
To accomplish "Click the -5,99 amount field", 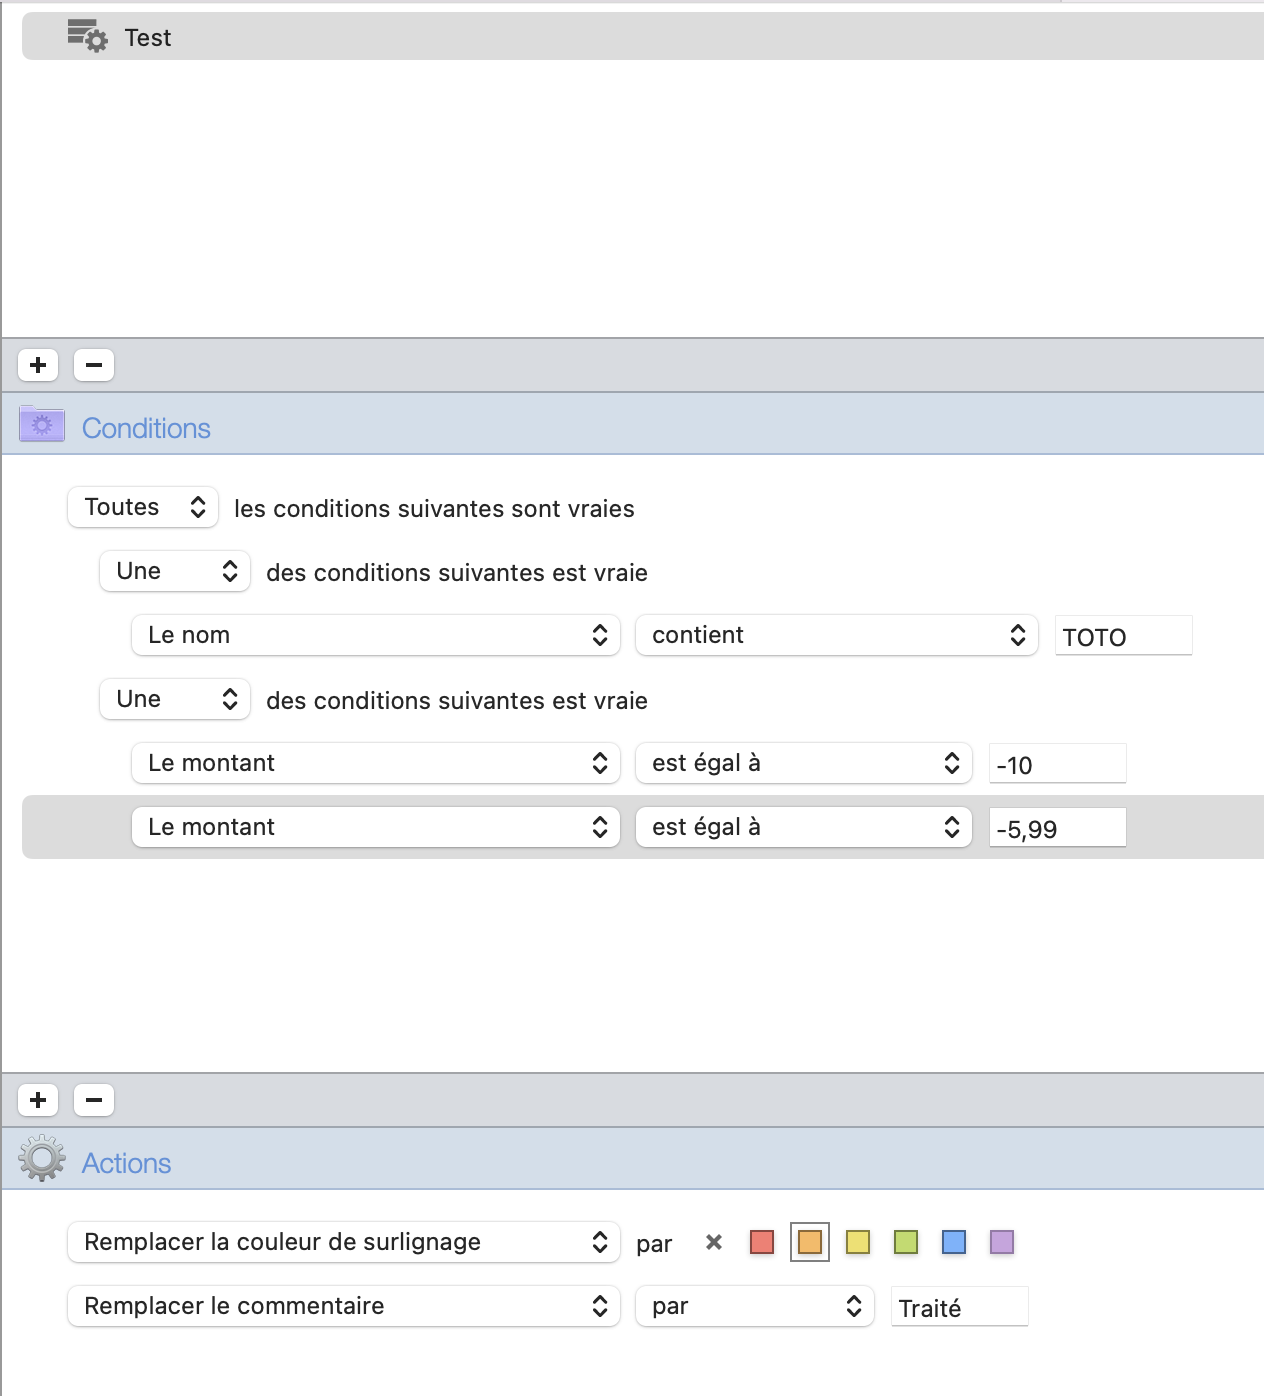I will [1058, 828].
